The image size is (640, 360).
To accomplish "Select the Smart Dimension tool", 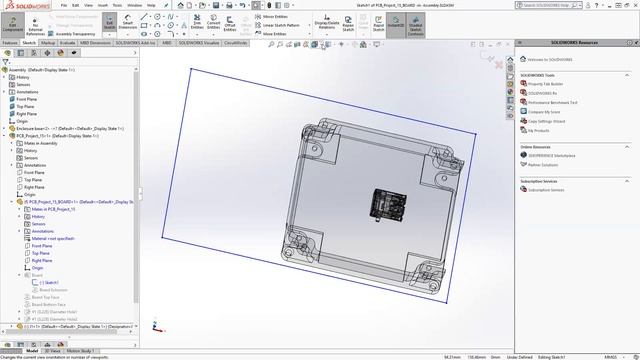I will 127,22.
